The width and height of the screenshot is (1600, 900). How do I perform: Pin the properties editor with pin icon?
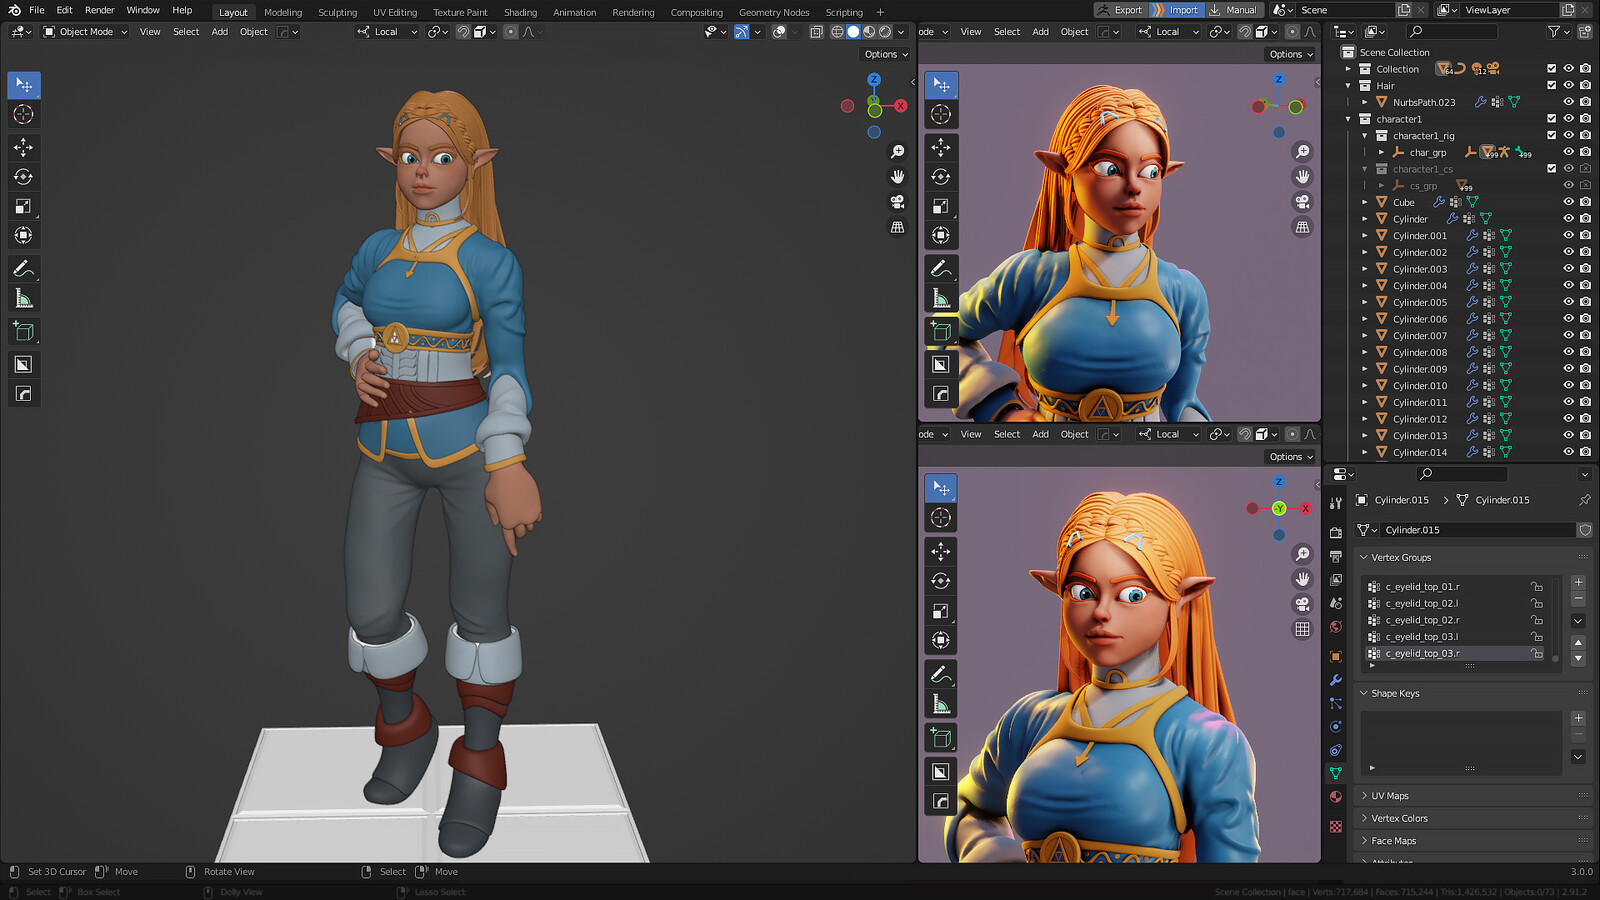tap(1585, 500)
